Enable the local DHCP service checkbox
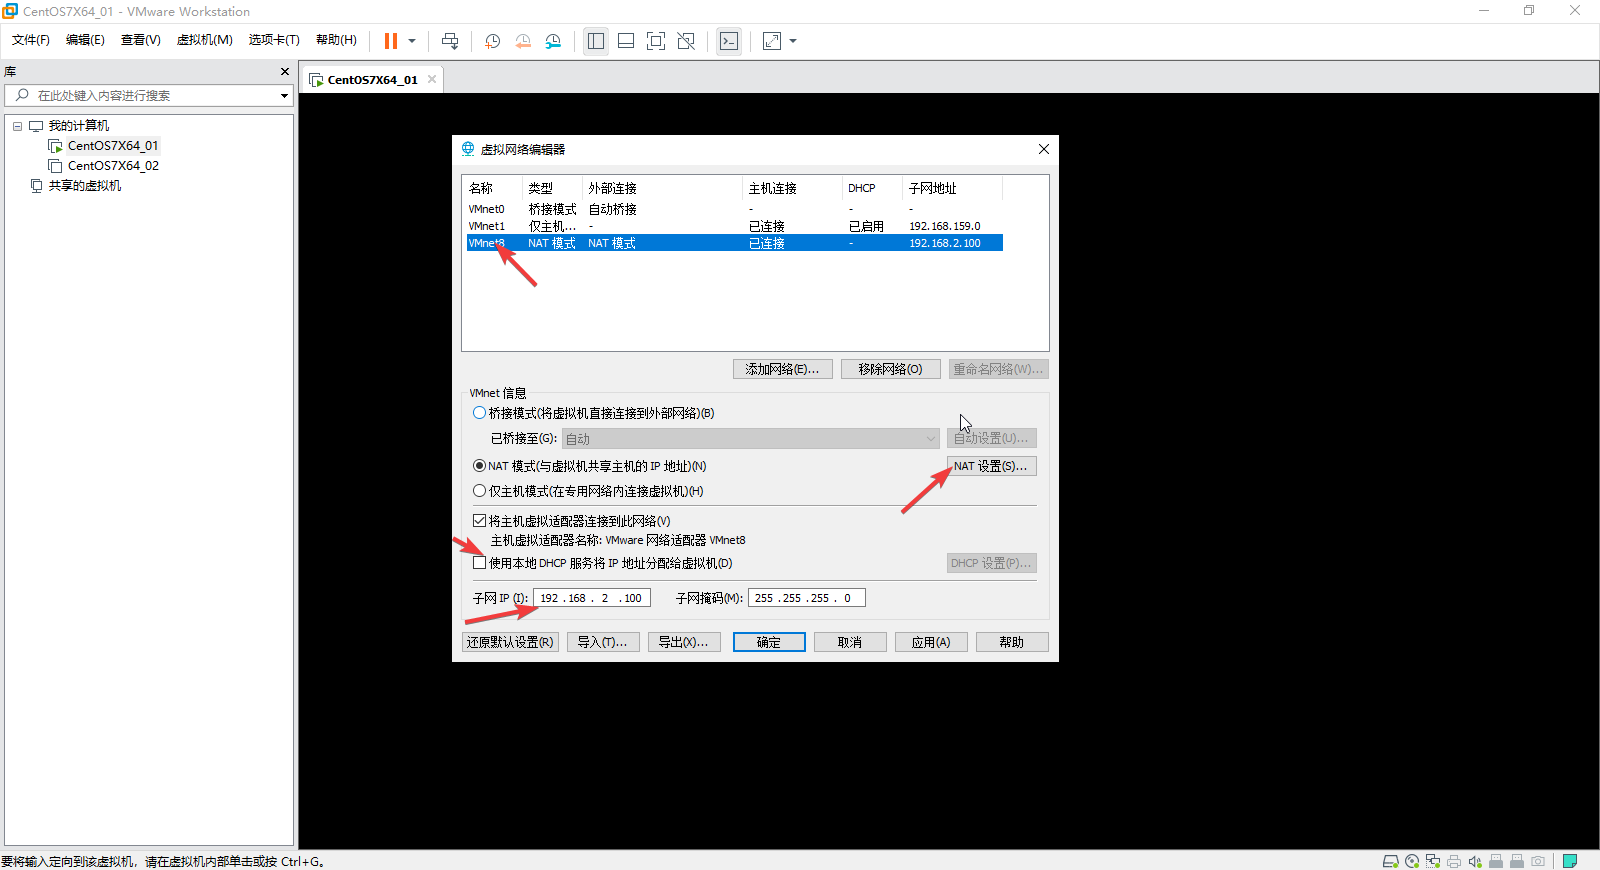Screen dimensions: 1600x870 [480, 563]
